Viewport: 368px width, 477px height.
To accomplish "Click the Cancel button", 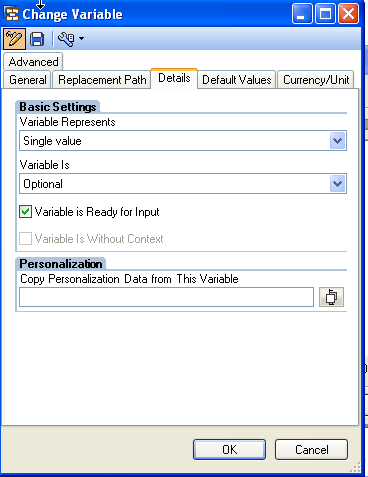I will coord(312,450).
